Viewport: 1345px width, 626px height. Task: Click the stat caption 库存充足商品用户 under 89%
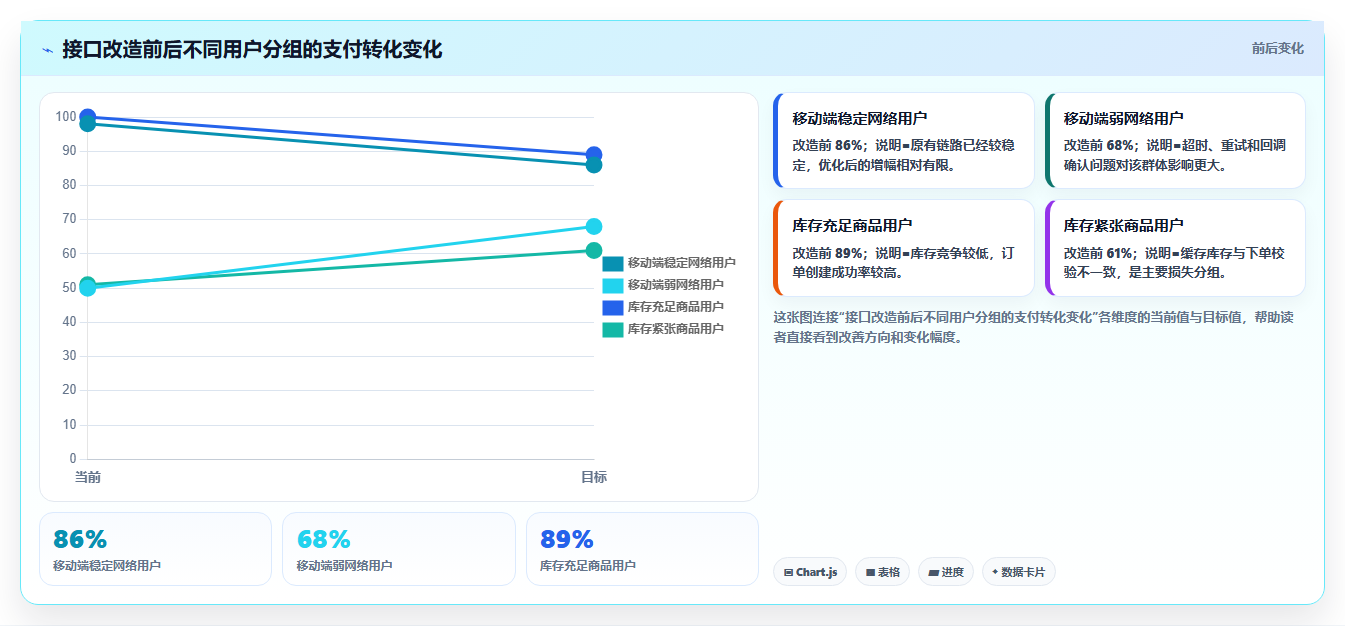(x=588, y=566)
